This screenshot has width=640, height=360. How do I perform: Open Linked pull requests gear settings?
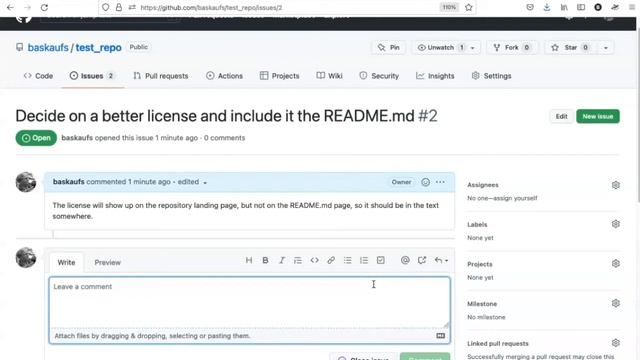tap(616, 343)
